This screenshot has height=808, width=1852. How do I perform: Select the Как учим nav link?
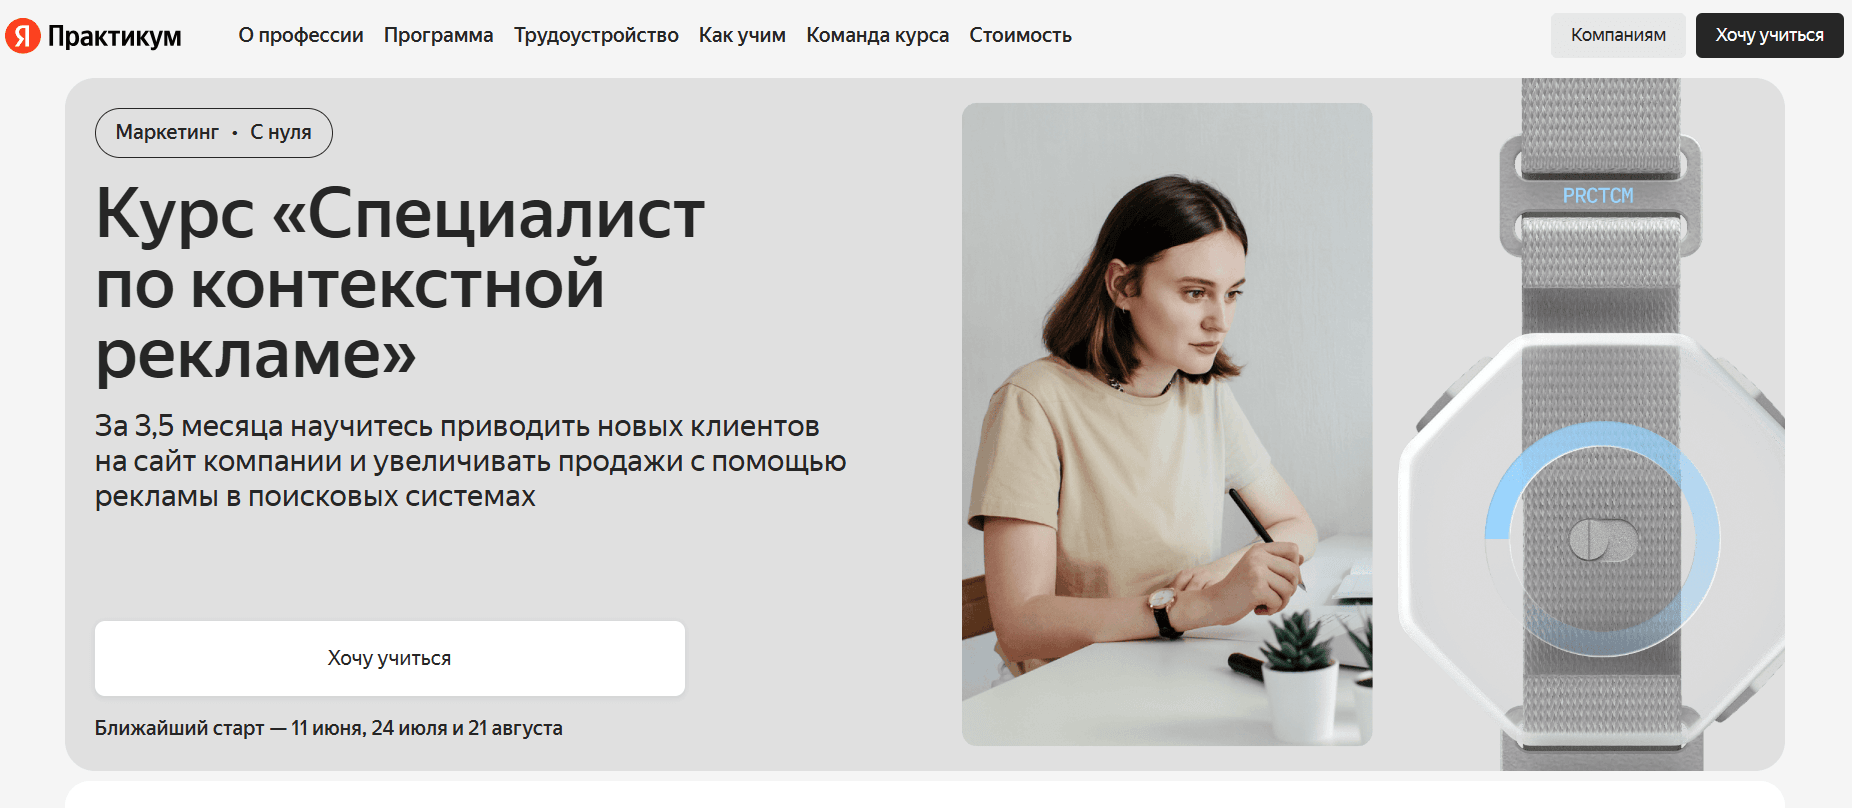pos(742,35)
